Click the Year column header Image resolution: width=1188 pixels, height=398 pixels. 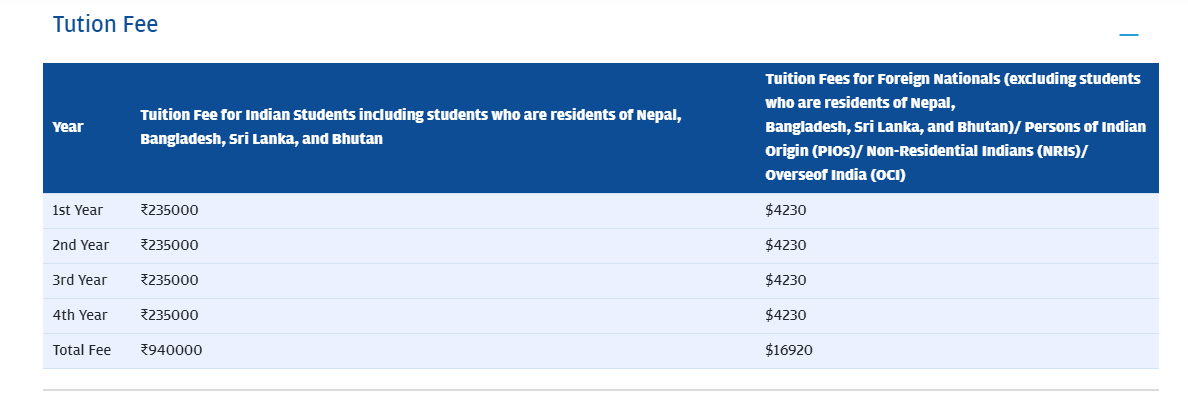[x=68, y=127]
